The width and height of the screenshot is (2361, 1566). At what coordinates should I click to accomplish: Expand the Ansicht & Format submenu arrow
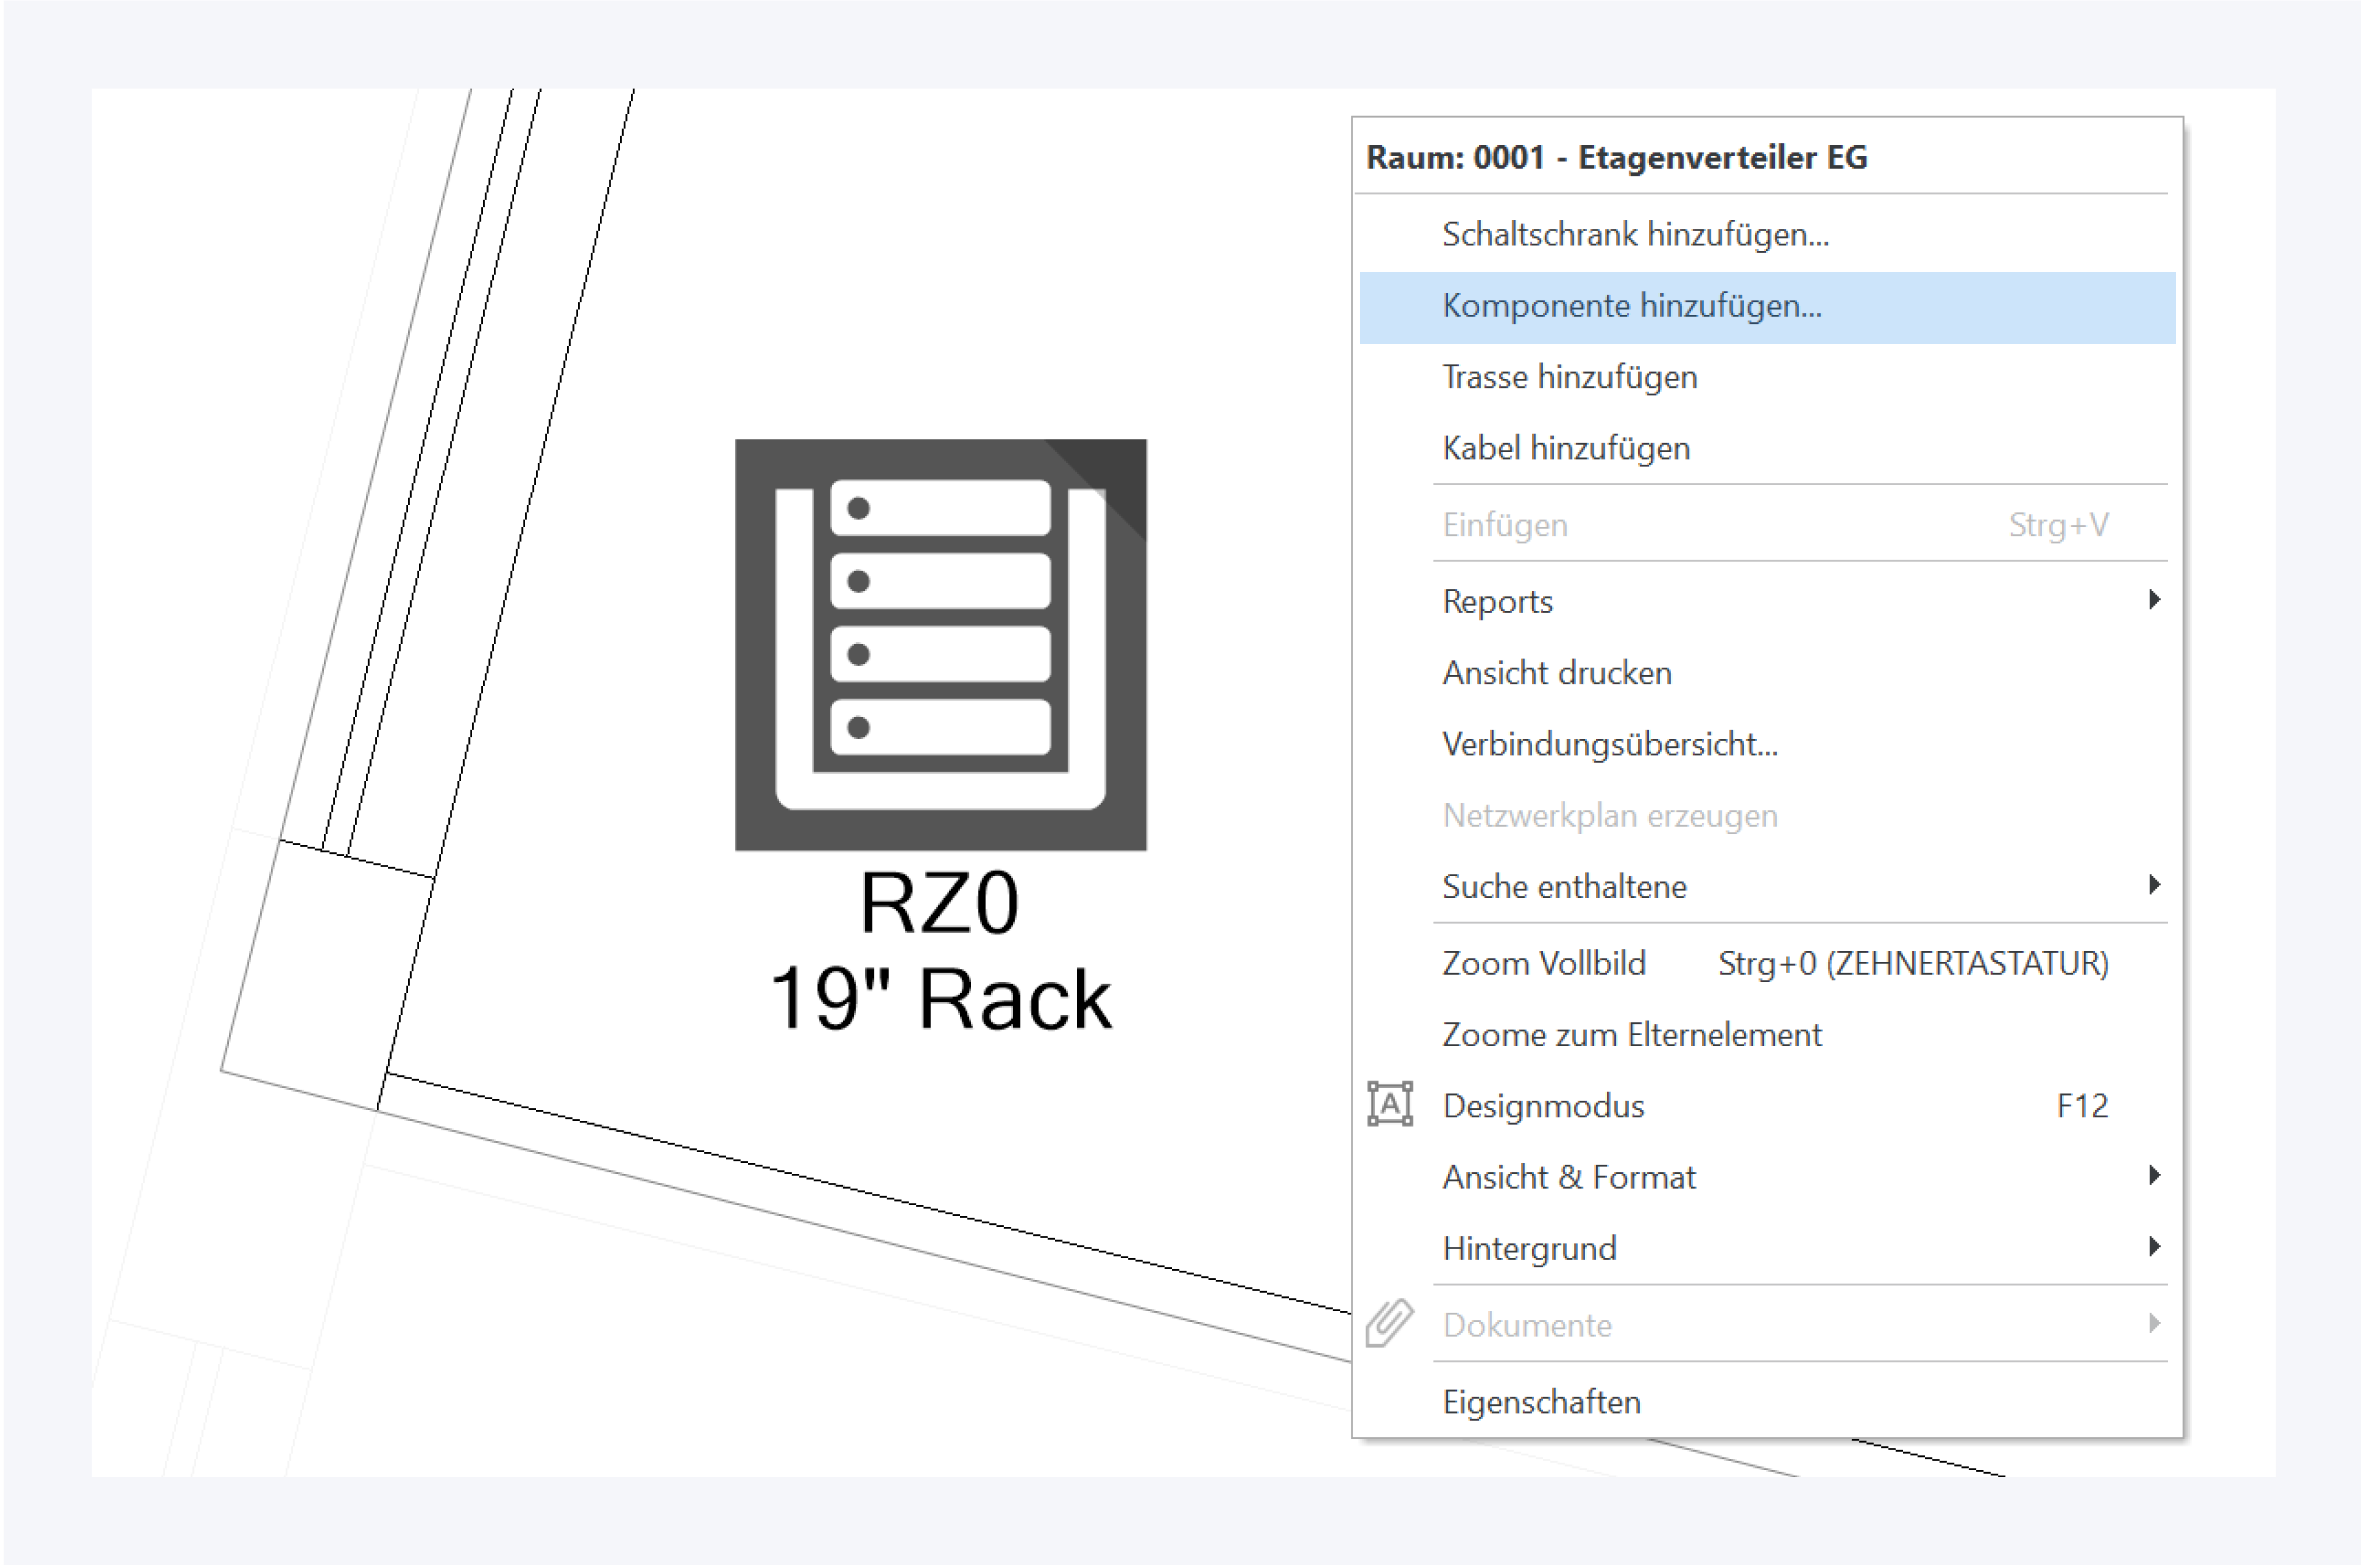click(x=2153, y=1176)
